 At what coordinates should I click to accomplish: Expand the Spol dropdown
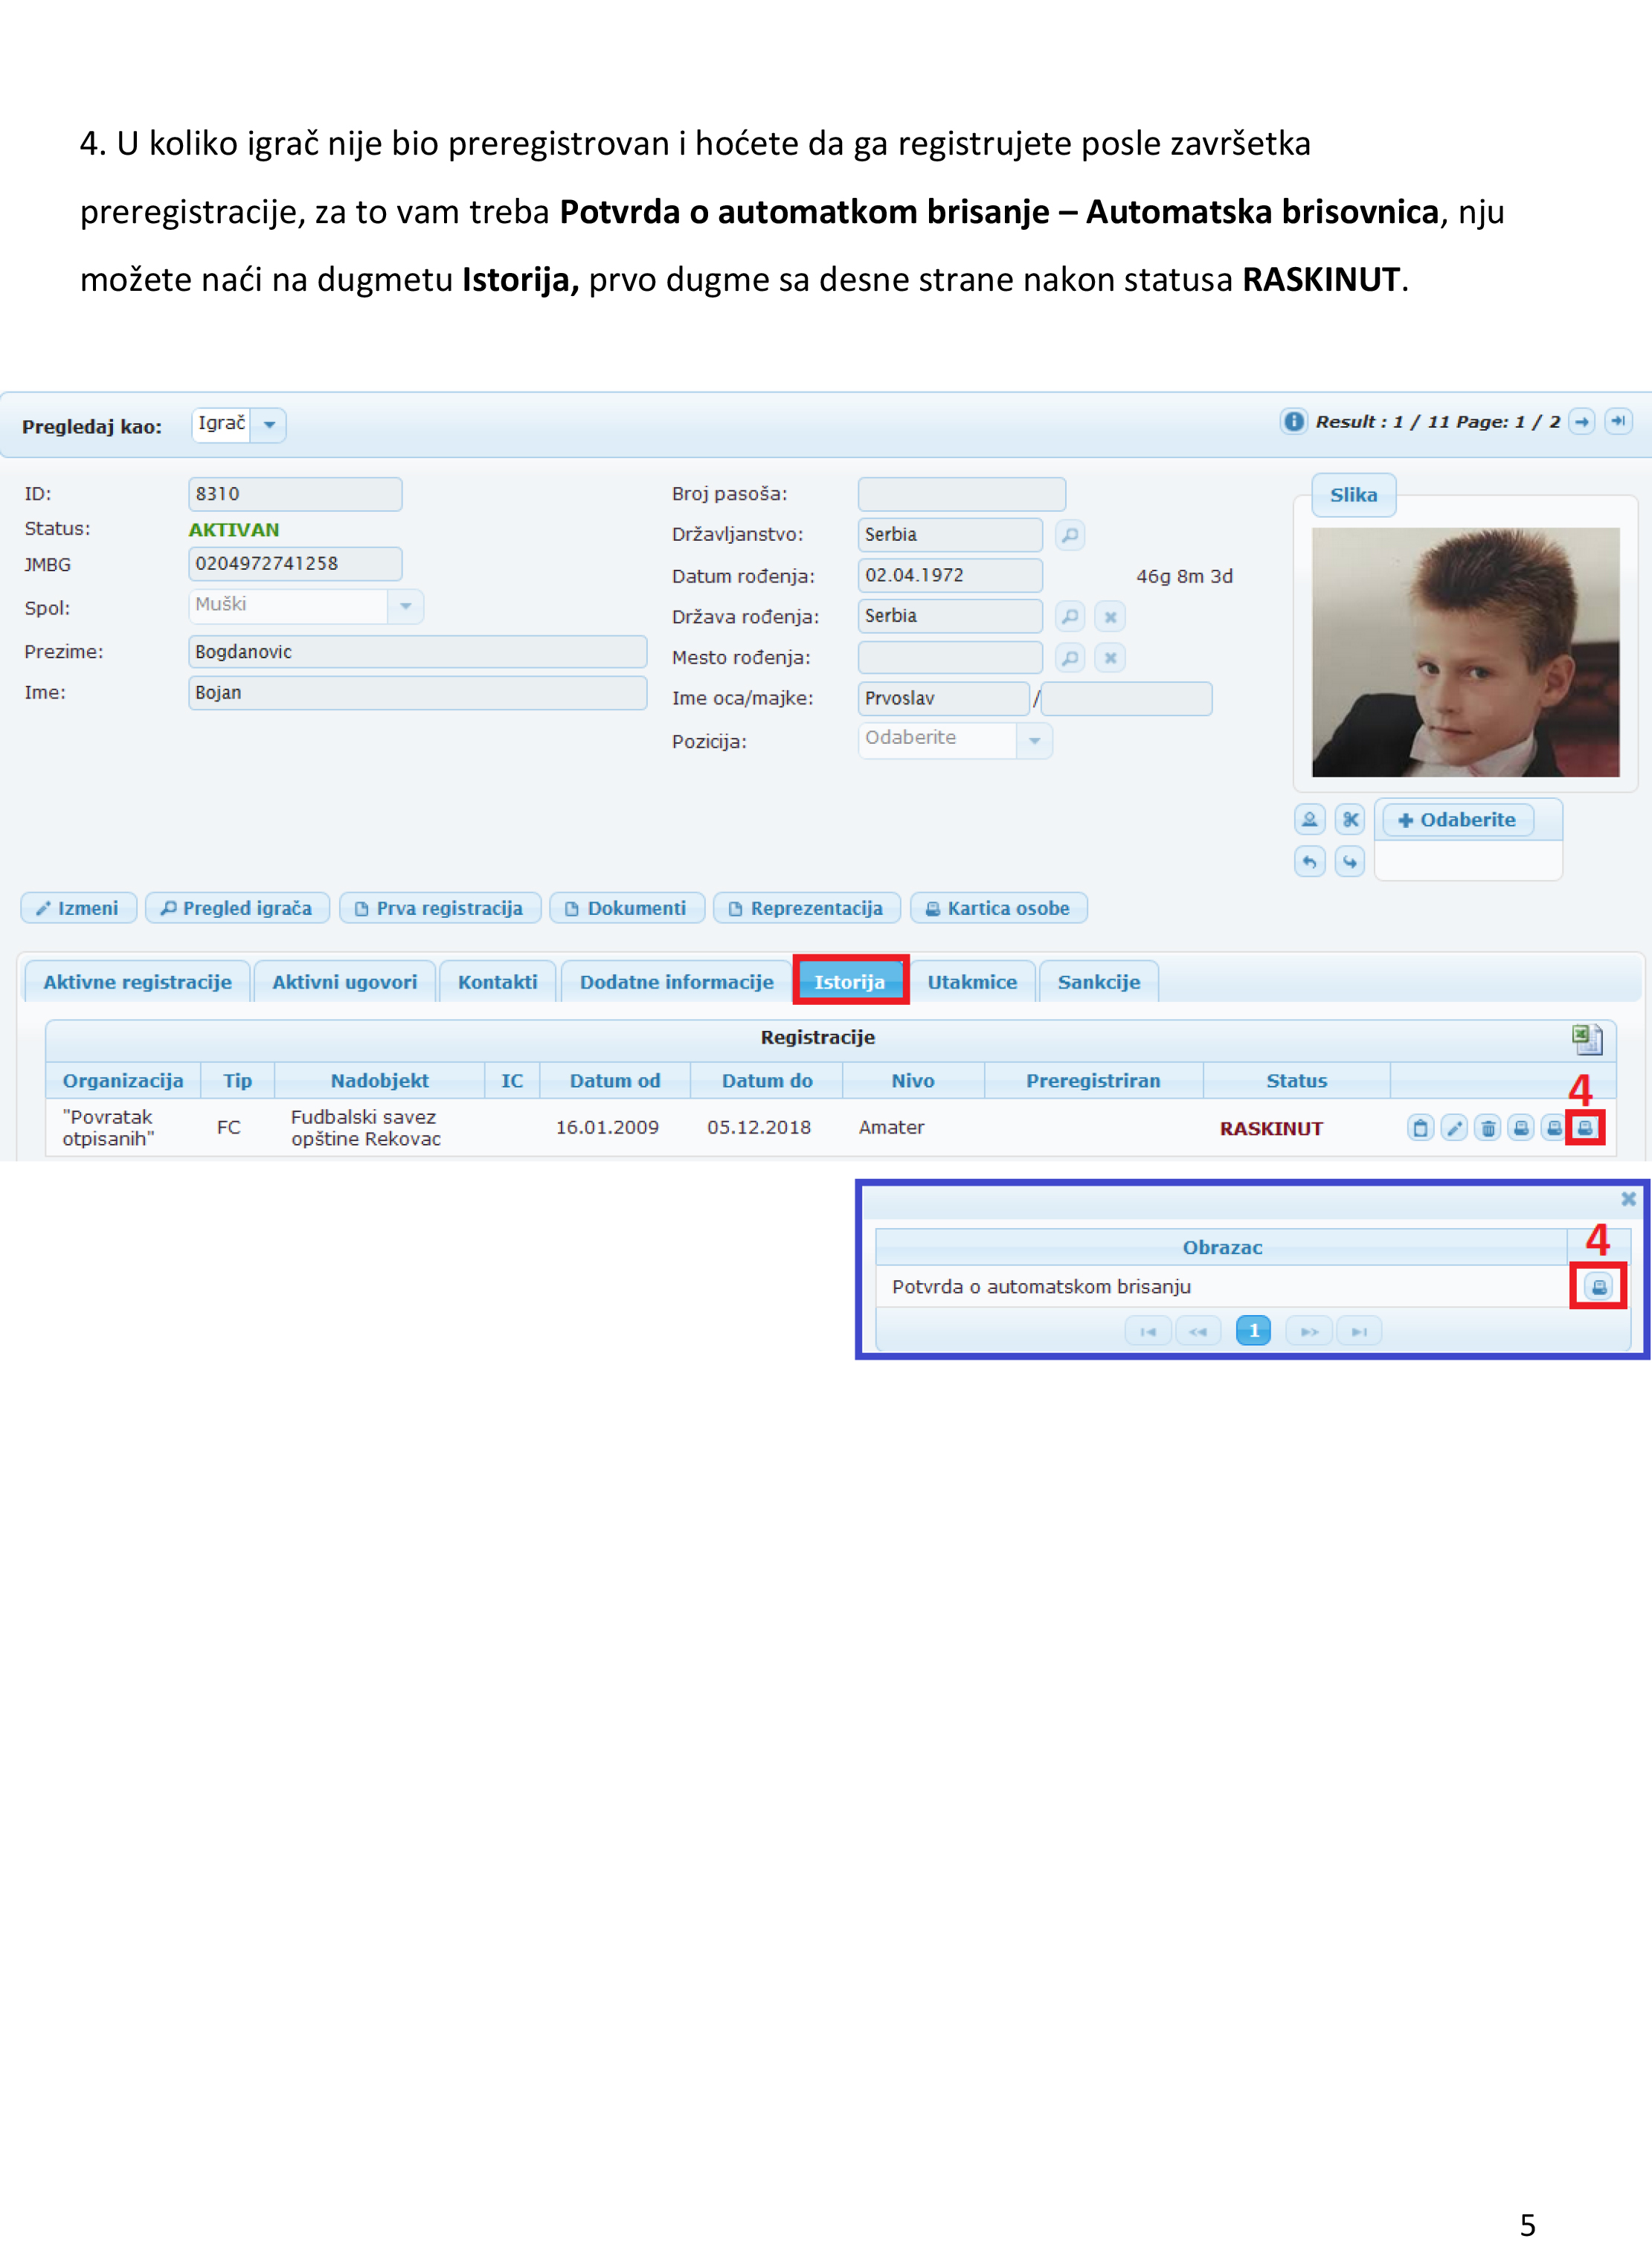click(x=405, y=606)
